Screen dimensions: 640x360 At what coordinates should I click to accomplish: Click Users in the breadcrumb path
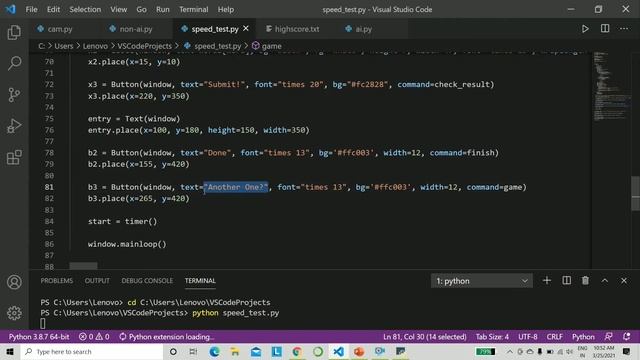64,46
